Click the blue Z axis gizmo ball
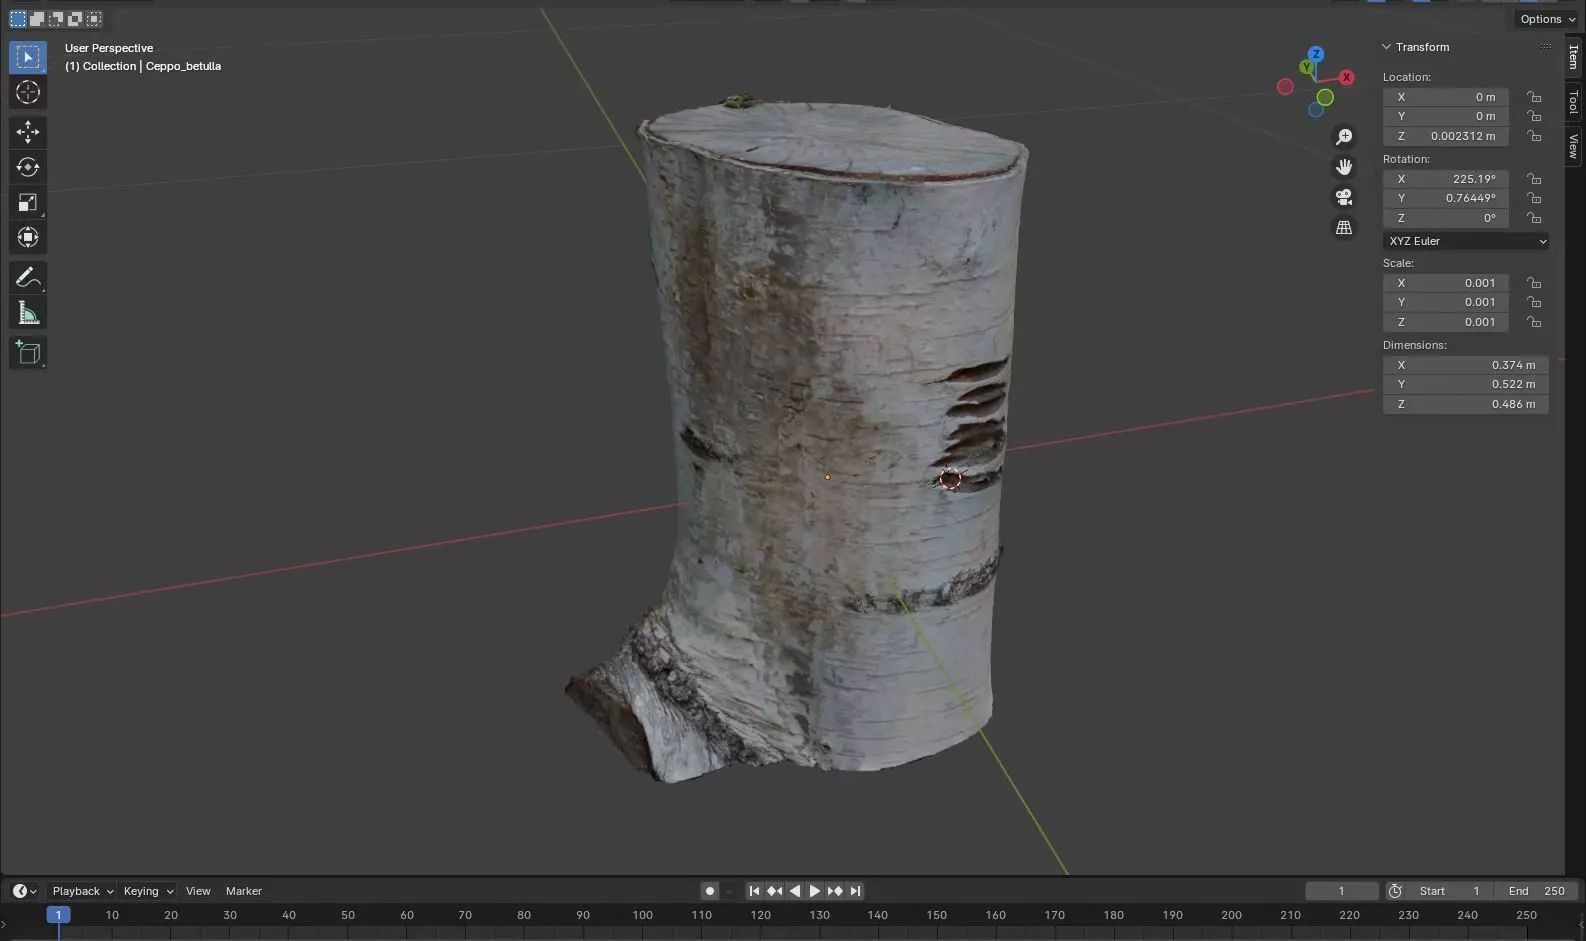 coord(1316,54)
